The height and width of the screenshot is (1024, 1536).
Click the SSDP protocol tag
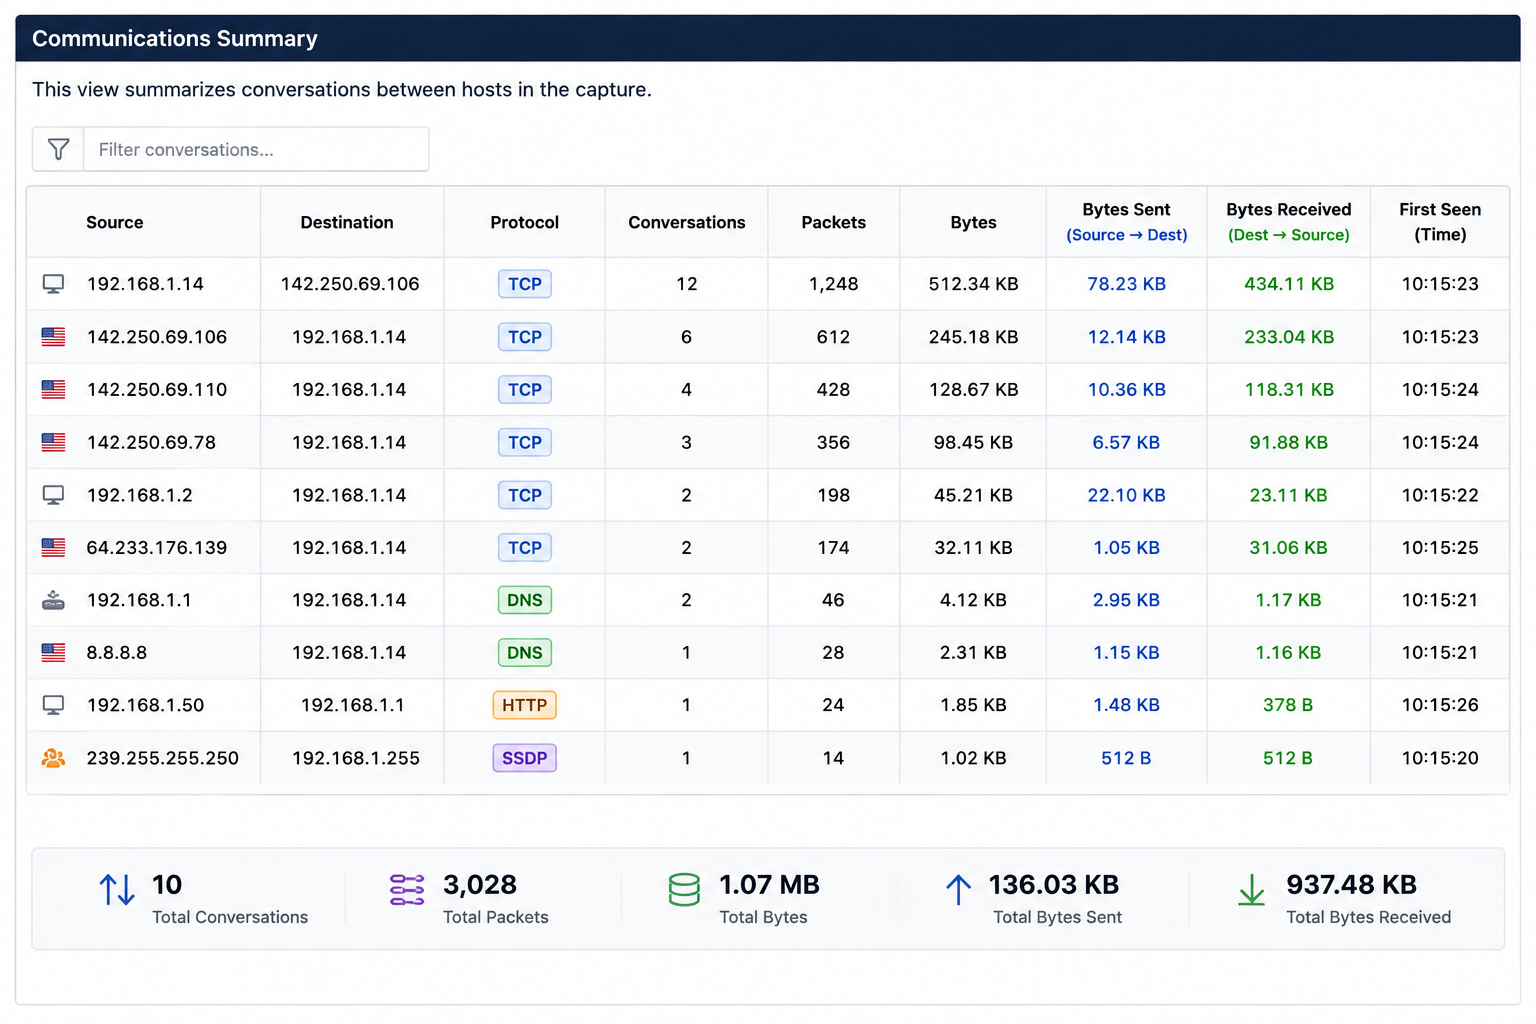[525, 758]
